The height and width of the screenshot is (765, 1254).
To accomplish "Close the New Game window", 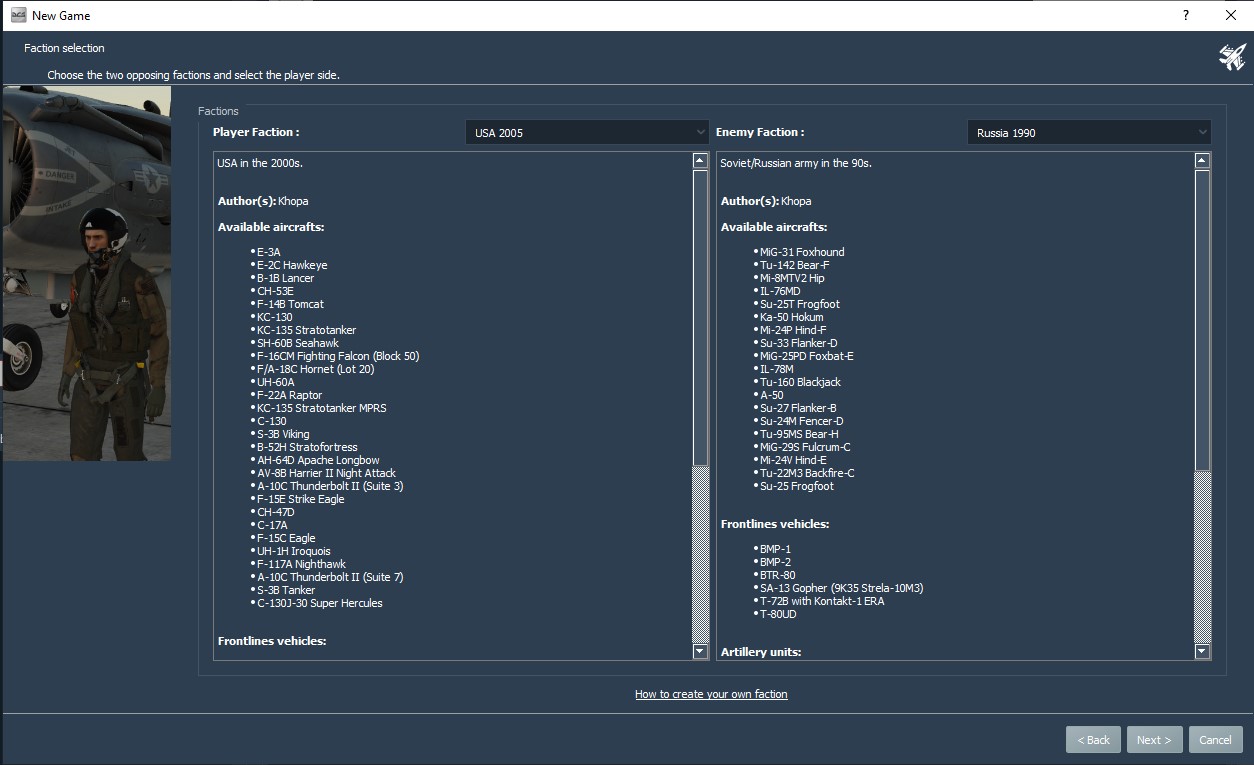I will [1231, 15].
